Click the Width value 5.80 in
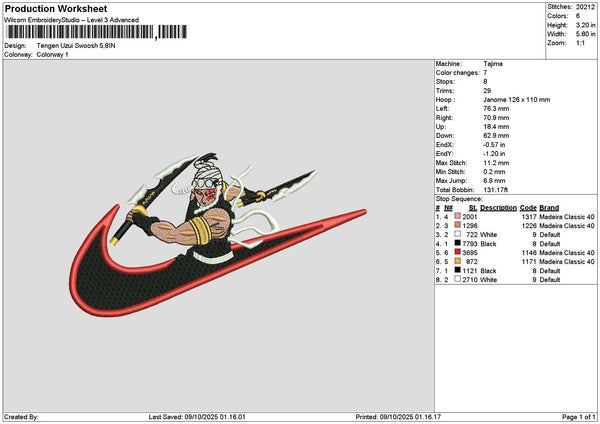Viewport: 600px width, 424px height. [585, 34]
